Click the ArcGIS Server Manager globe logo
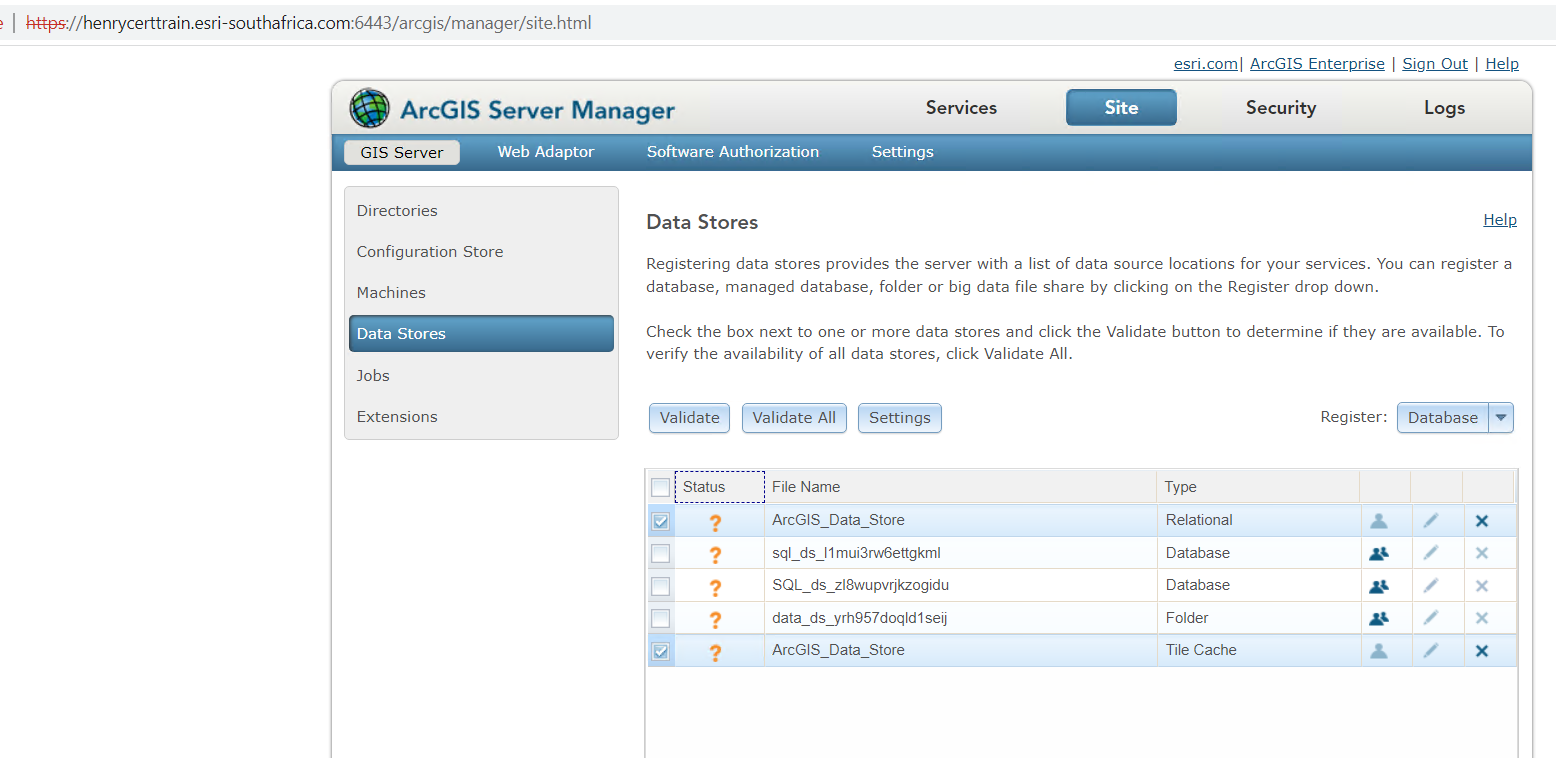This screenshot has height=758, width=1556. [x=370, y=108]
